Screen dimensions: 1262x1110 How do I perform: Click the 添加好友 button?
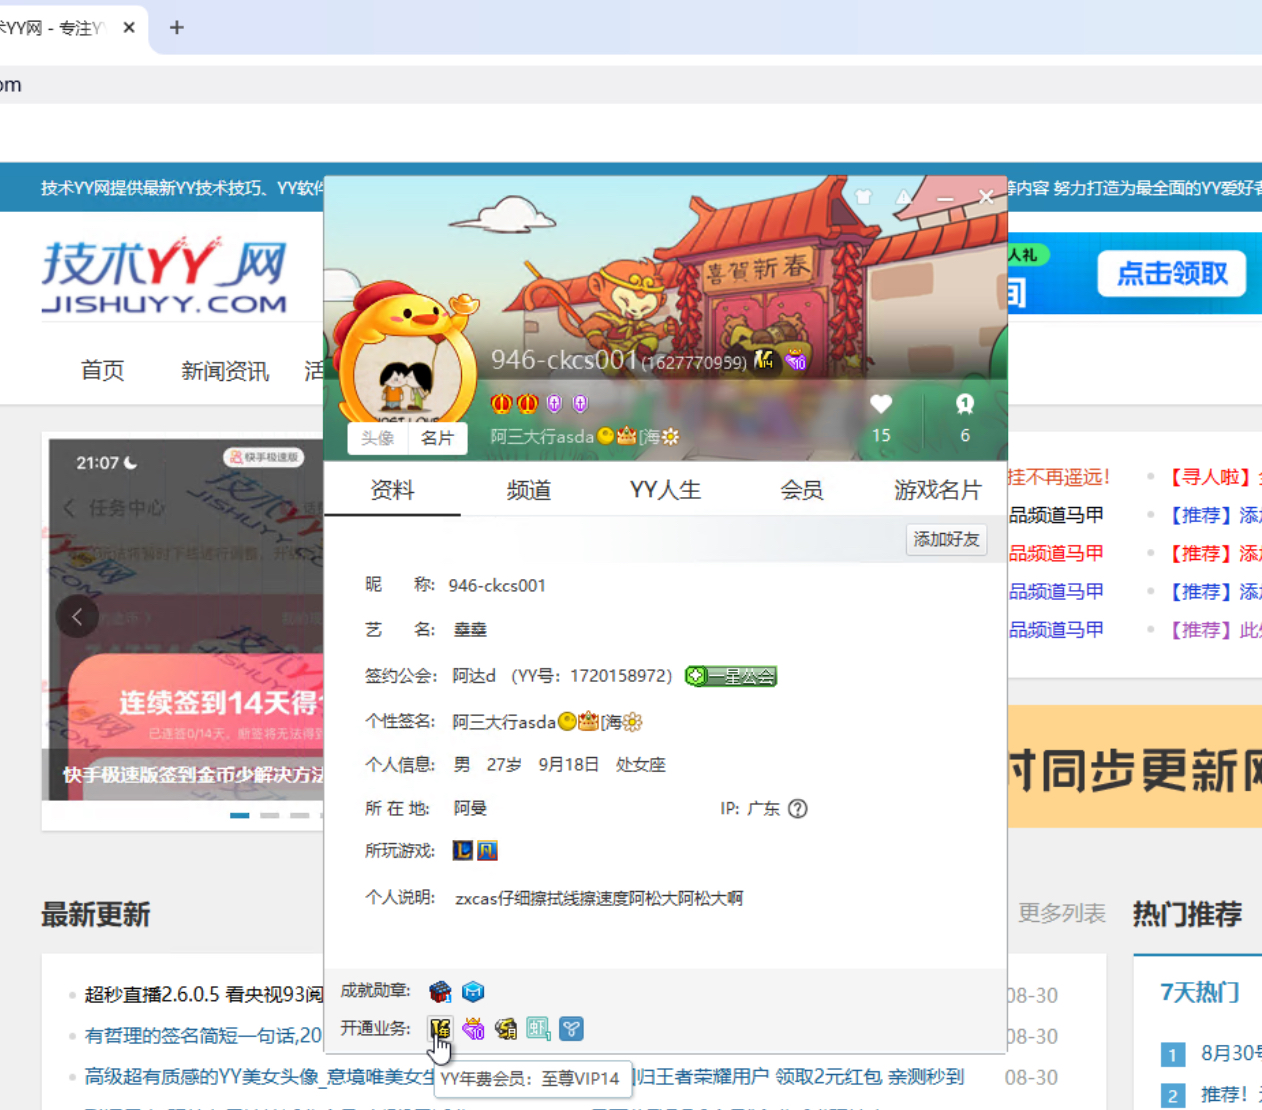tap(946, 540)
